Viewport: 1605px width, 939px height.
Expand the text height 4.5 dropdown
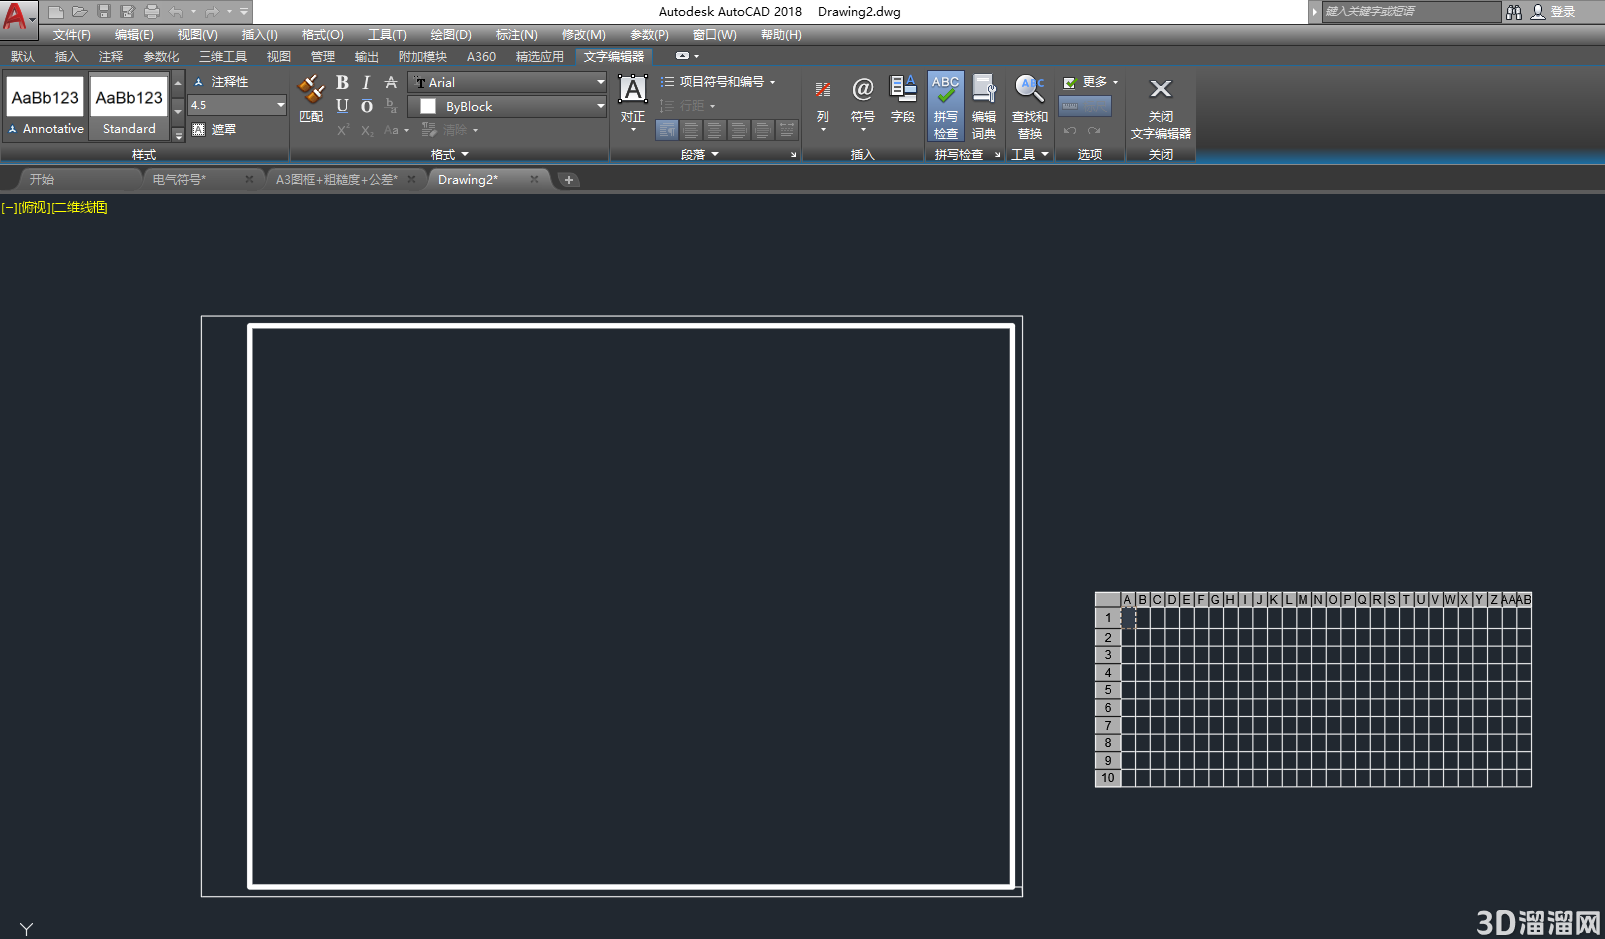(279, 105)
